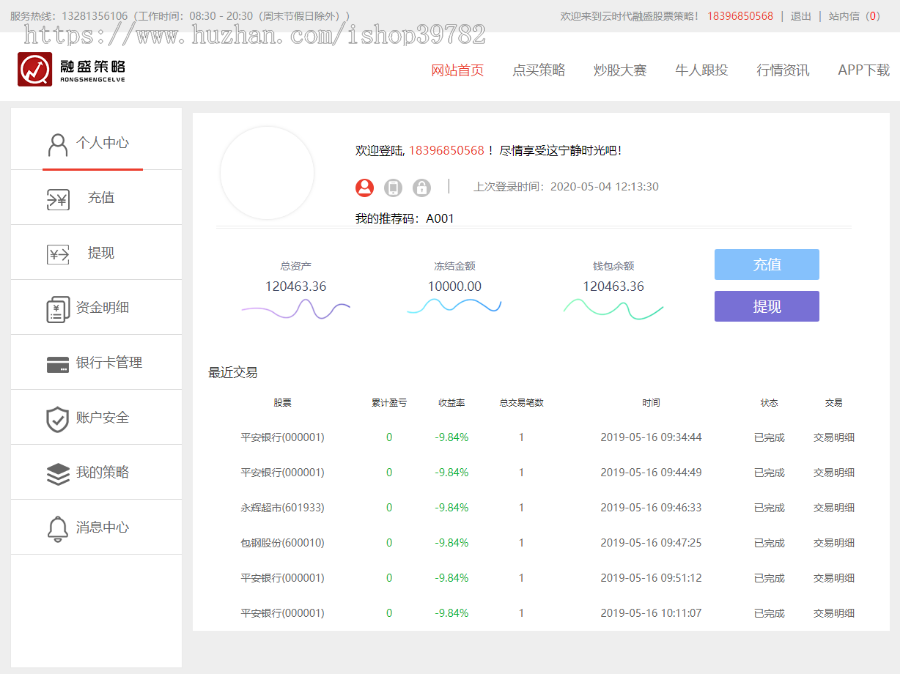
Task: Click the grey lock security icon
Action: [x=422, y=187]
